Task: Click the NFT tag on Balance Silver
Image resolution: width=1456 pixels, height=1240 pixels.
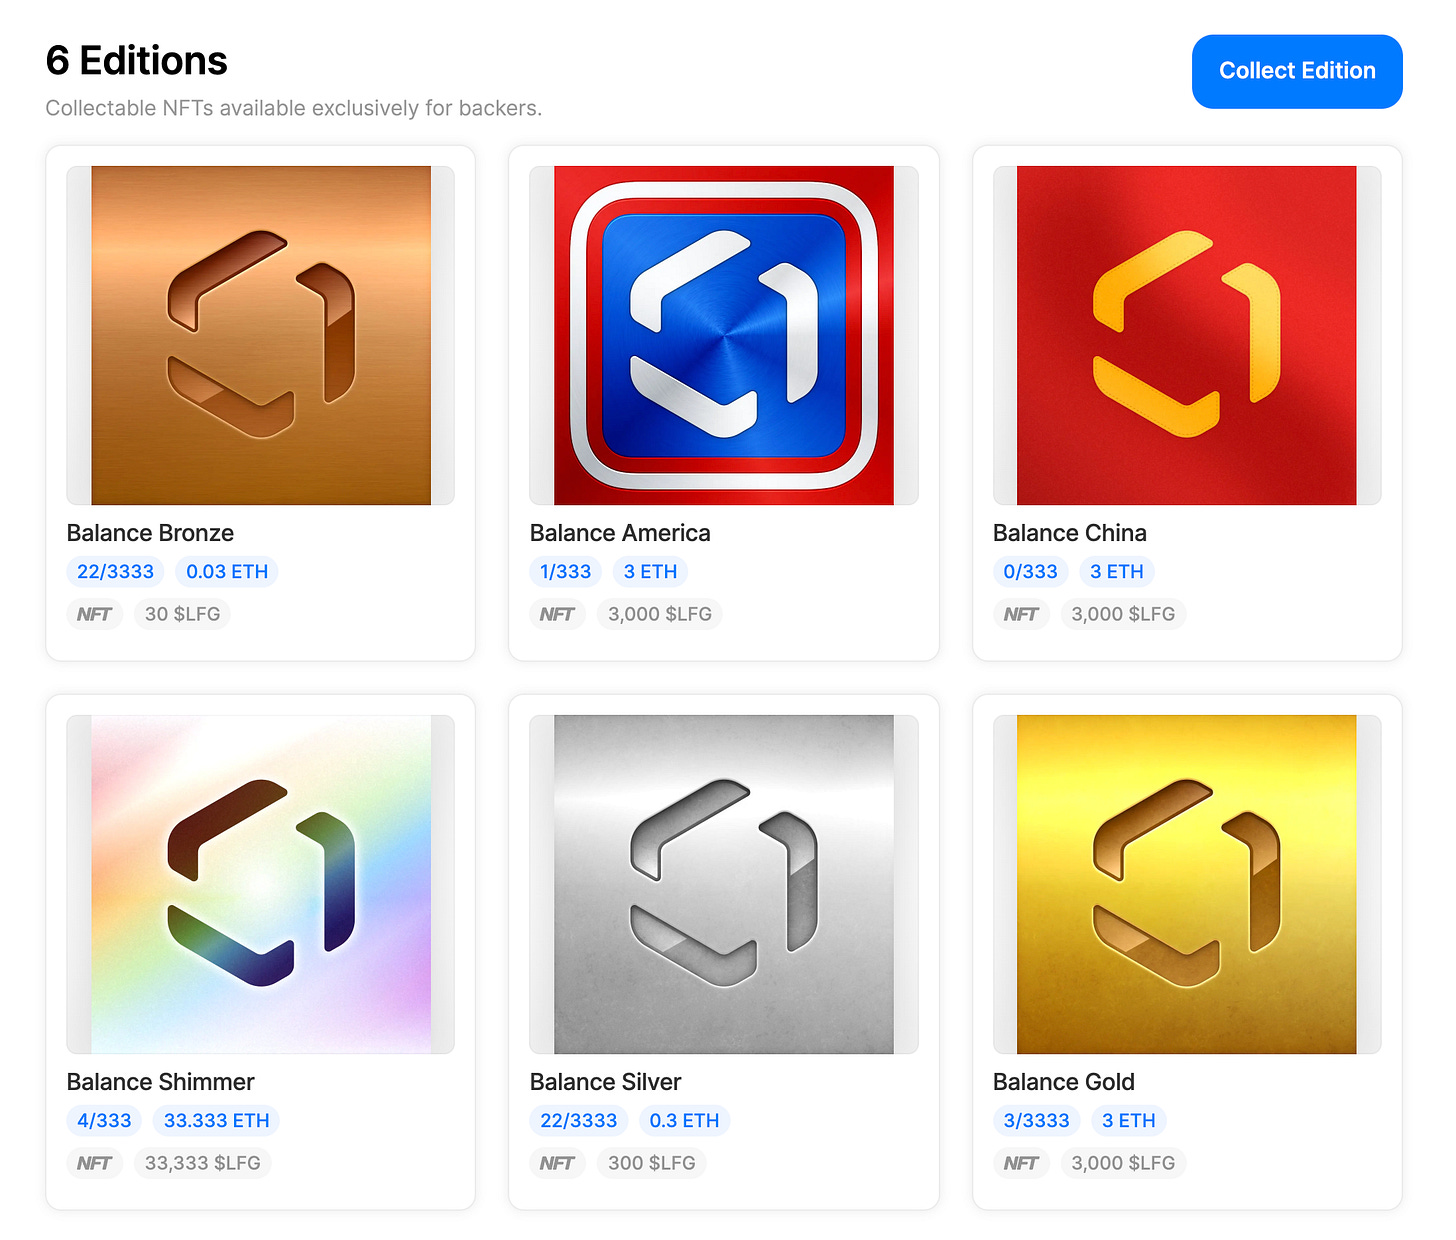Action: [557, 1163]
